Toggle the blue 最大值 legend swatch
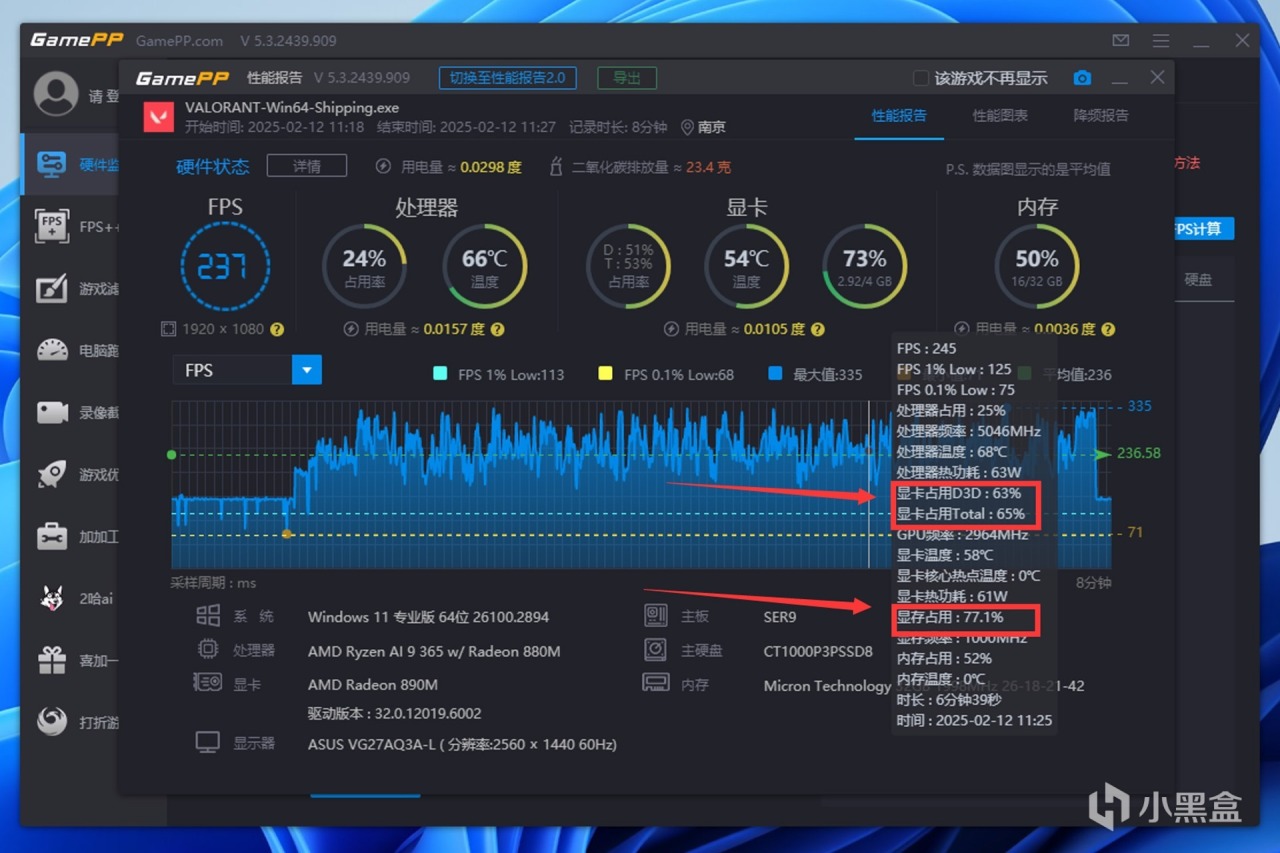The width and height of the screenshot is (1280, 853). point(775,374)
